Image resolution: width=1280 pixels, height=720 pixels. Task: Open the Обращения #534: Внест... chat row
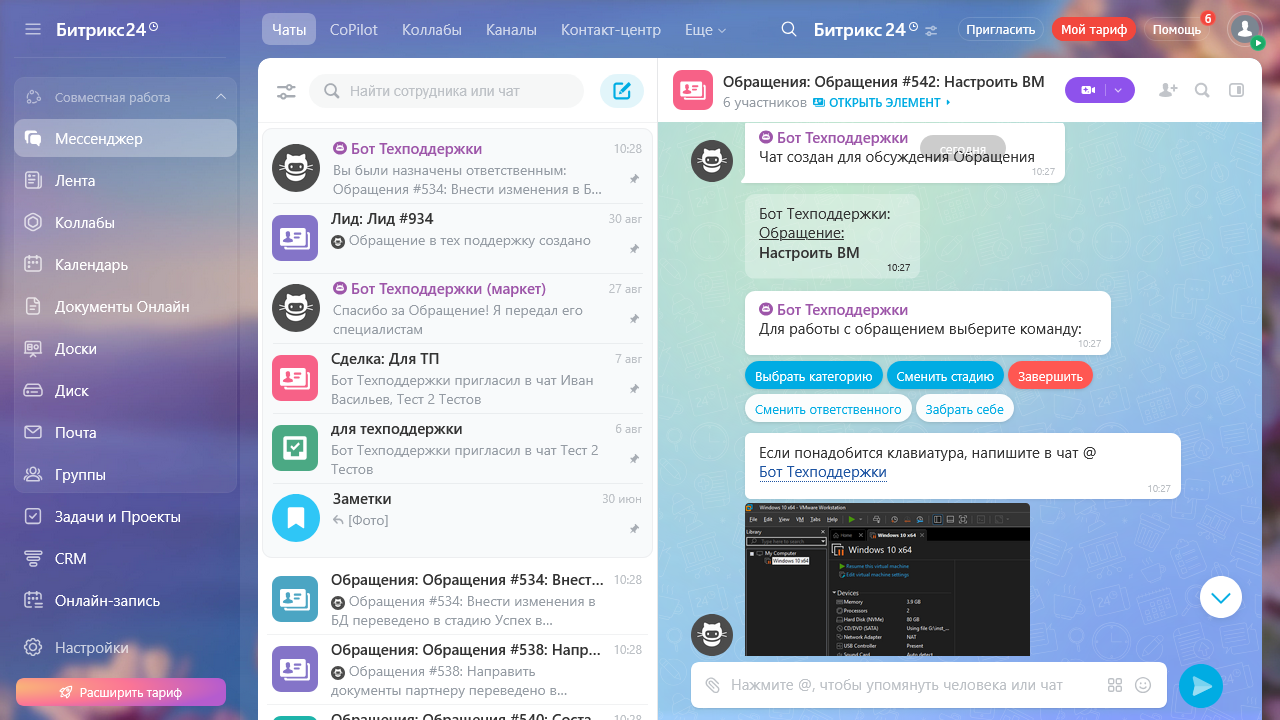click(457, 600)
